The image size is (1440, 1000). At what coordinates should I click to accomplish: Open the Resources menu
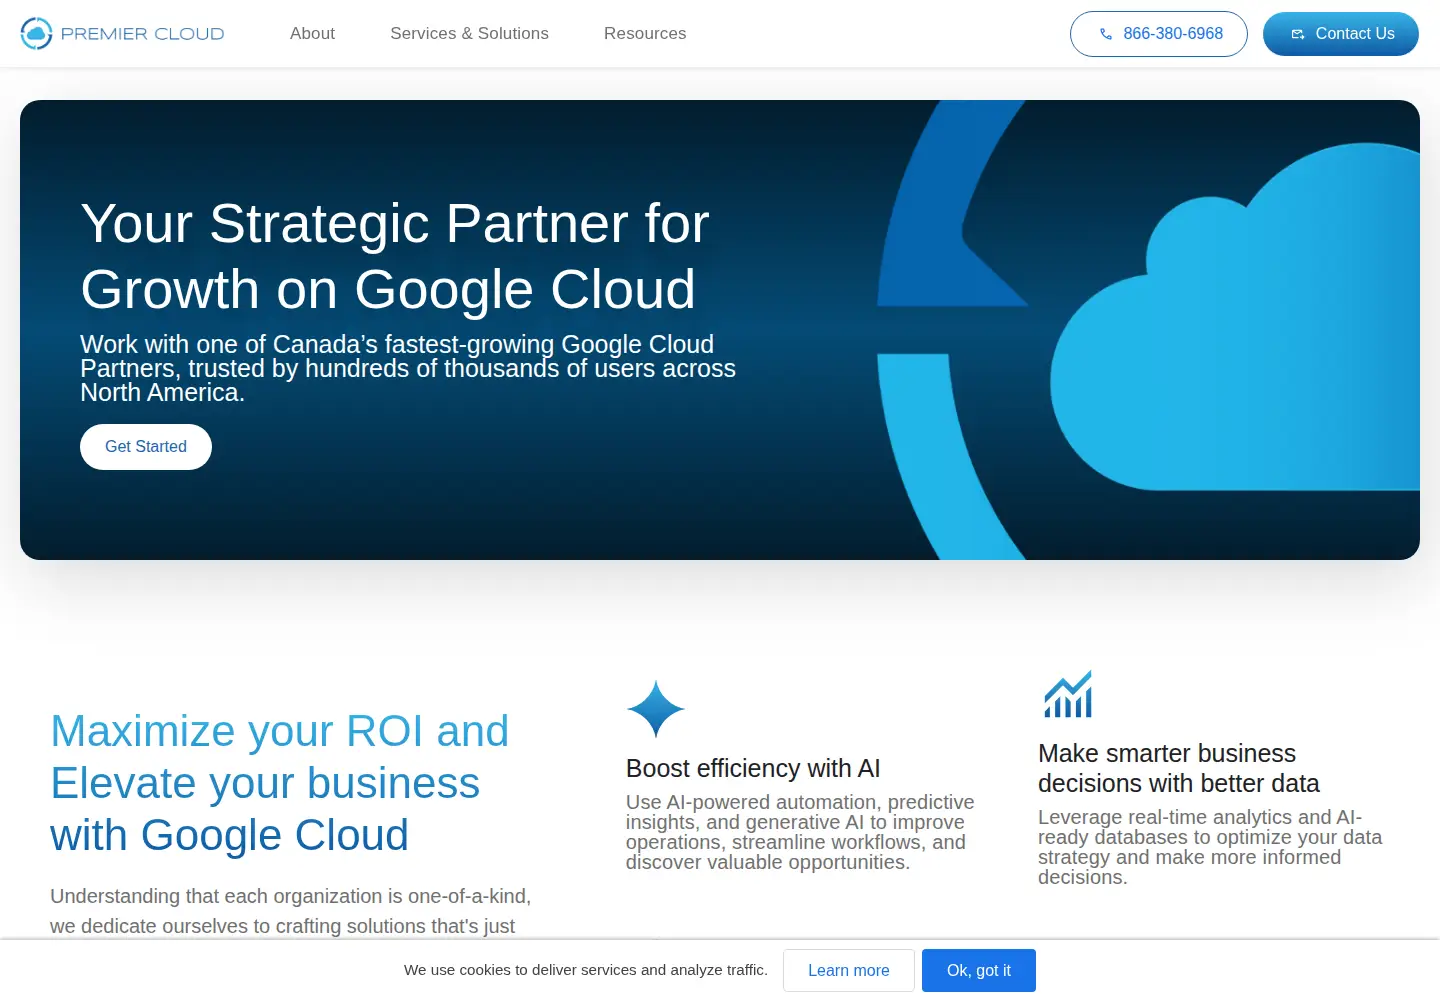pos(645,33)
